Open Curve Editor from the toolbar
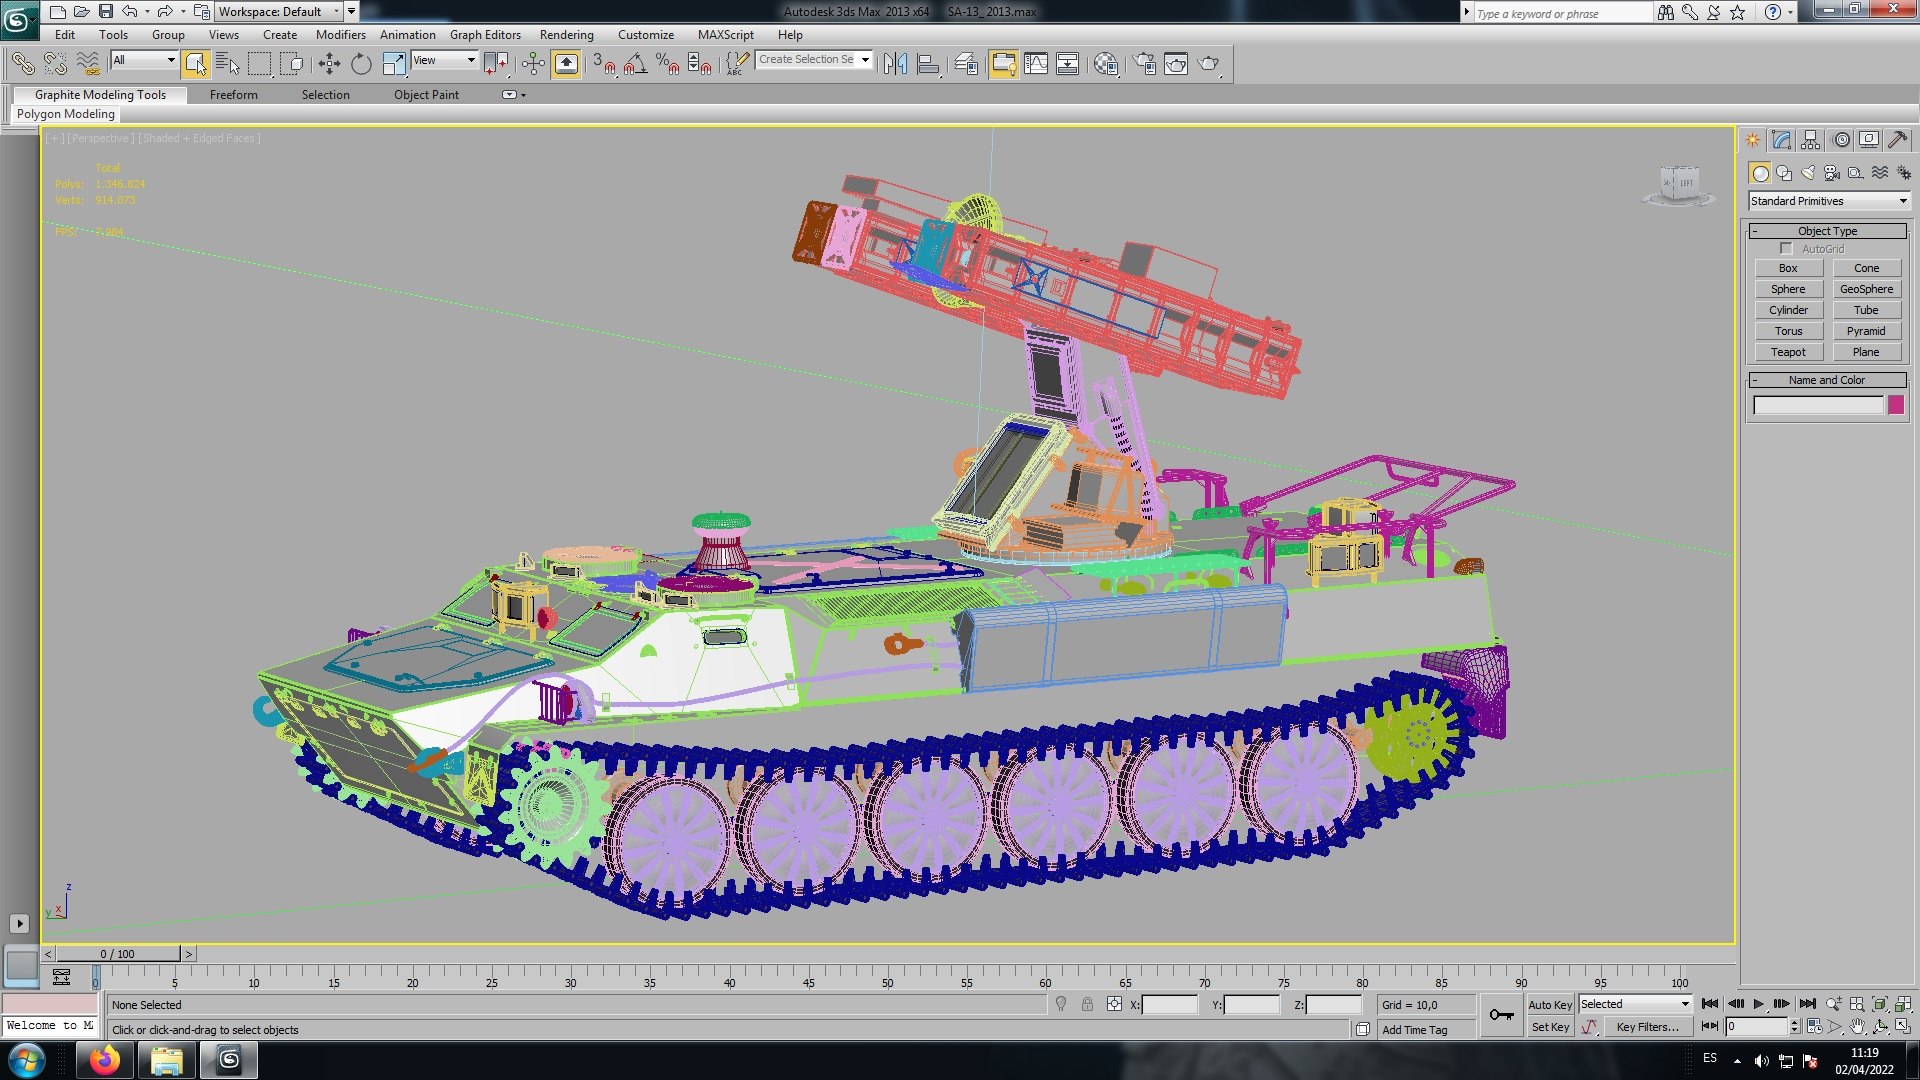Image resolution: width=1920 pixels, height=1080 pixels. click(x=1036, y=64)
